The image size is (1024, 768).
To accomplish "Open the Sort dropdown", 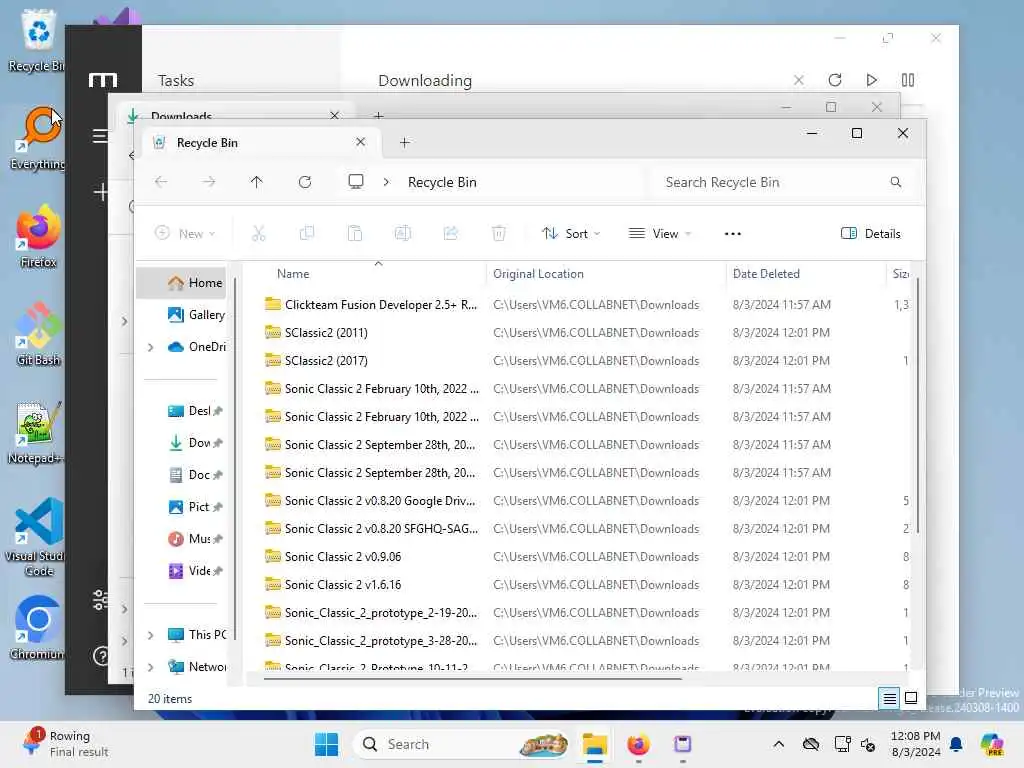I will pyautogui.click(x=571, y=233).
